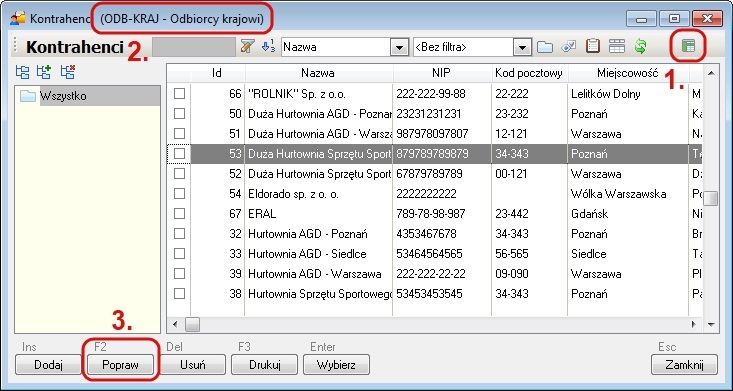Select the name cell "ERAL"
The width and height of the screenshot is (733, 391).
(318, 214)
